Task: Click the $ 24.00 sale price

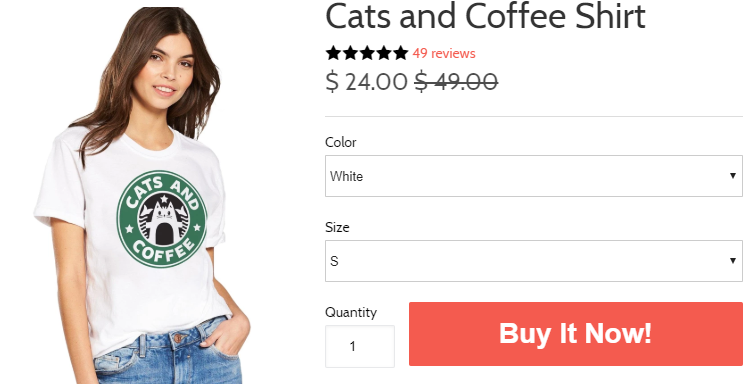Action: (x=366, y=81)
